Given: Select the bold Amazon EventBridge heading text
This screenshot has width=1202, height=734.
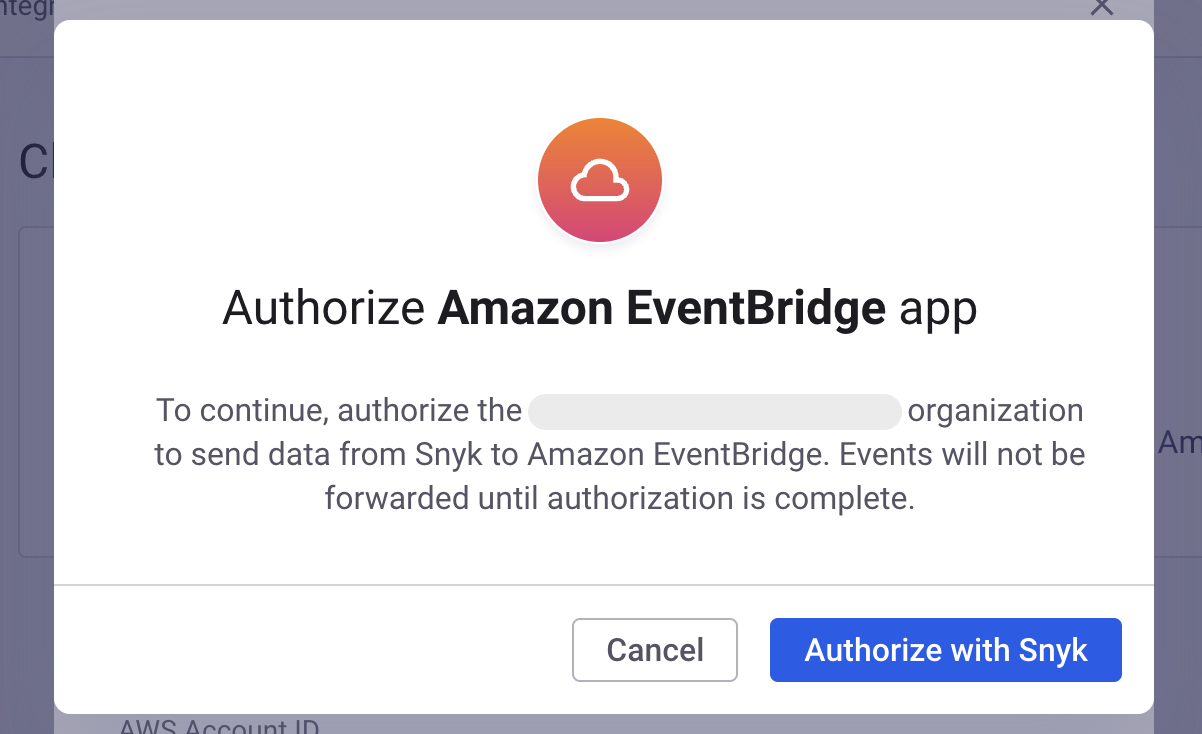Looking at the screenshot, I should click(x=661, y=309).
